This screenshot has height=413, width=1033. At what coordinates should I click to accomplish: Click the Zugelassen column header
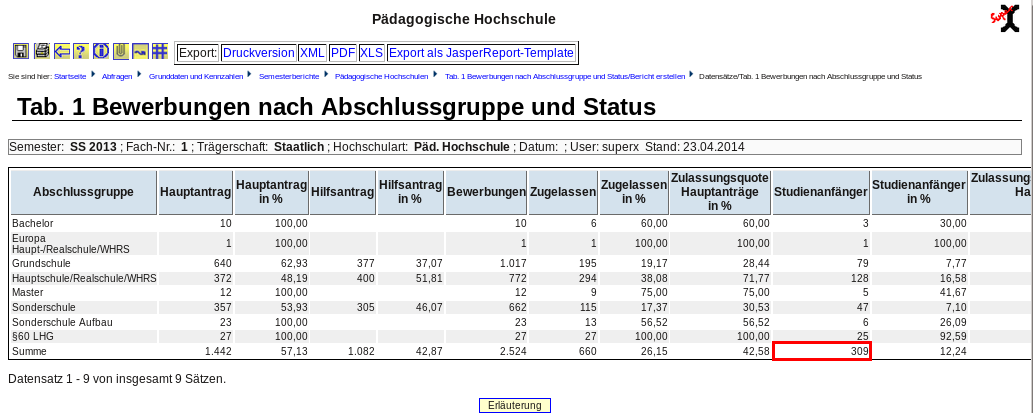(x=563, y=192)
